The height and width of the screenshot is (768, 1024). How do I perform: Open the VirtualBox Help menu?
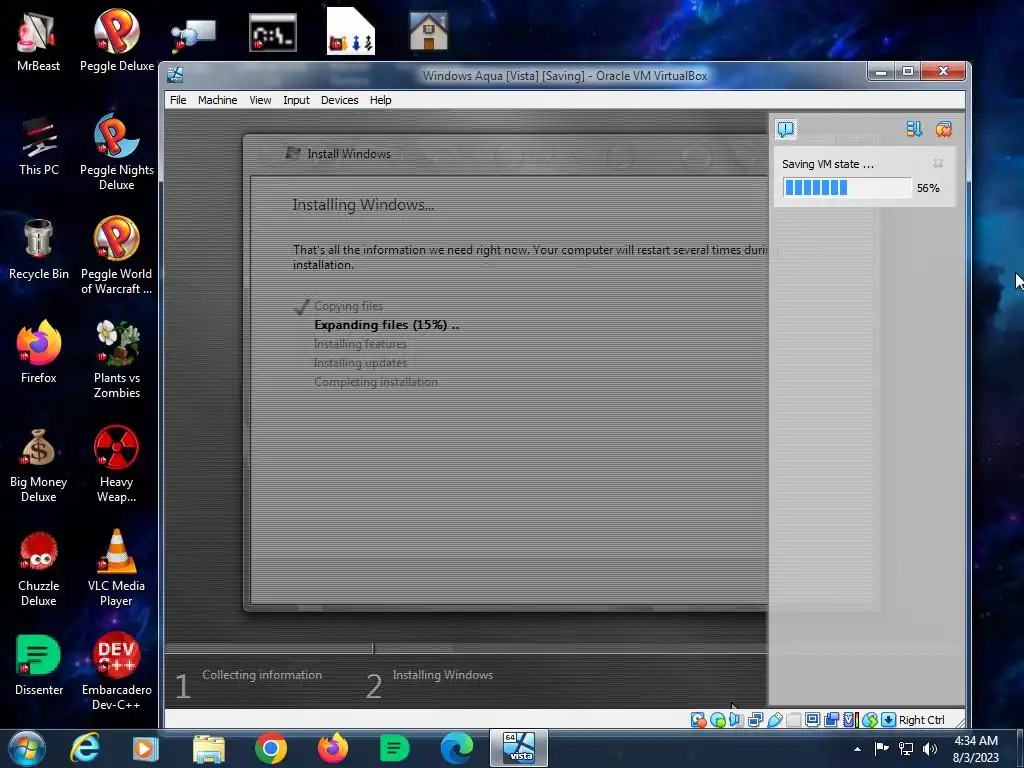coord(381,100)
